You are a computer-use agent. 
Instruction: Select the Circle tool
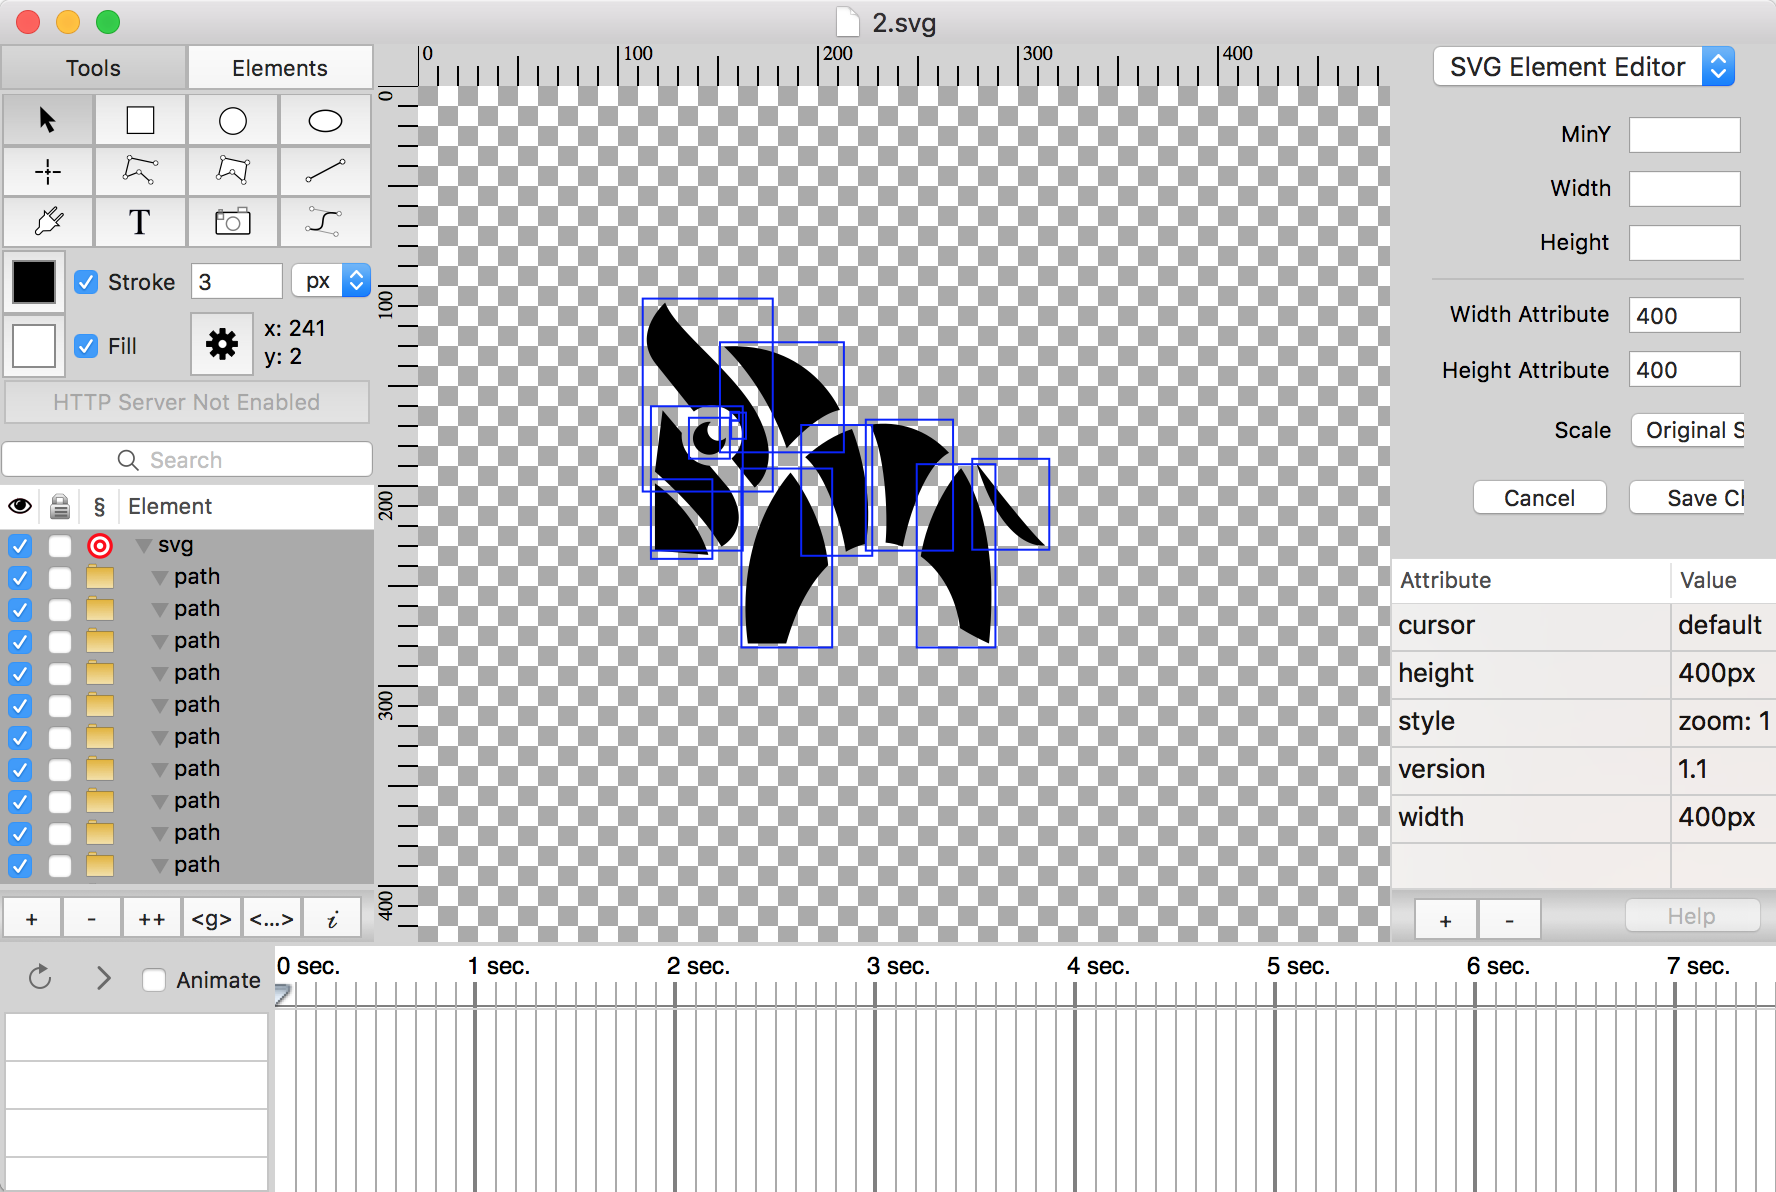point(232,120)
